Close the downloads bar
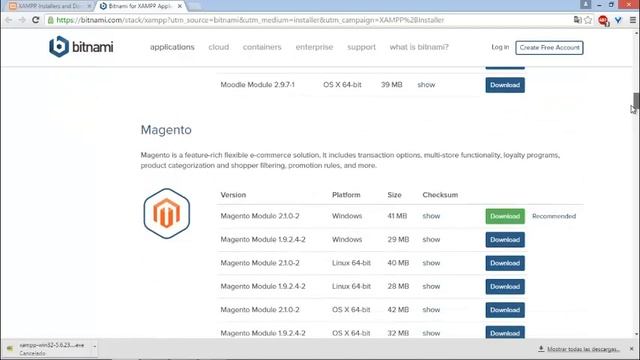Screen dimensions: 640x360 click(631, 349)
